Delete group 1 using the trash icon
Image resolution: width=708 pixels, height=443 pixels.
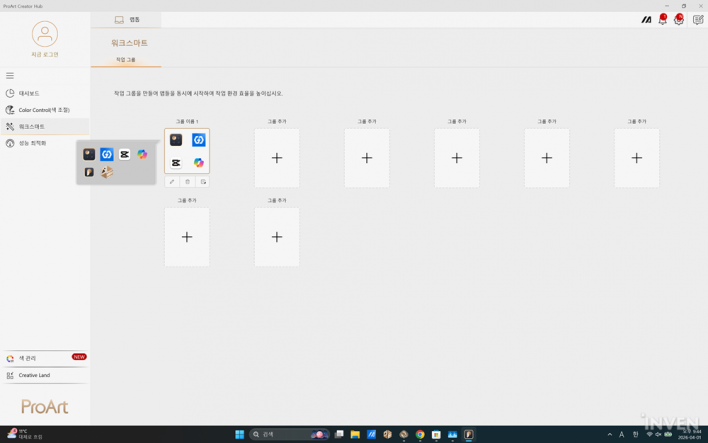coord(187,182)
